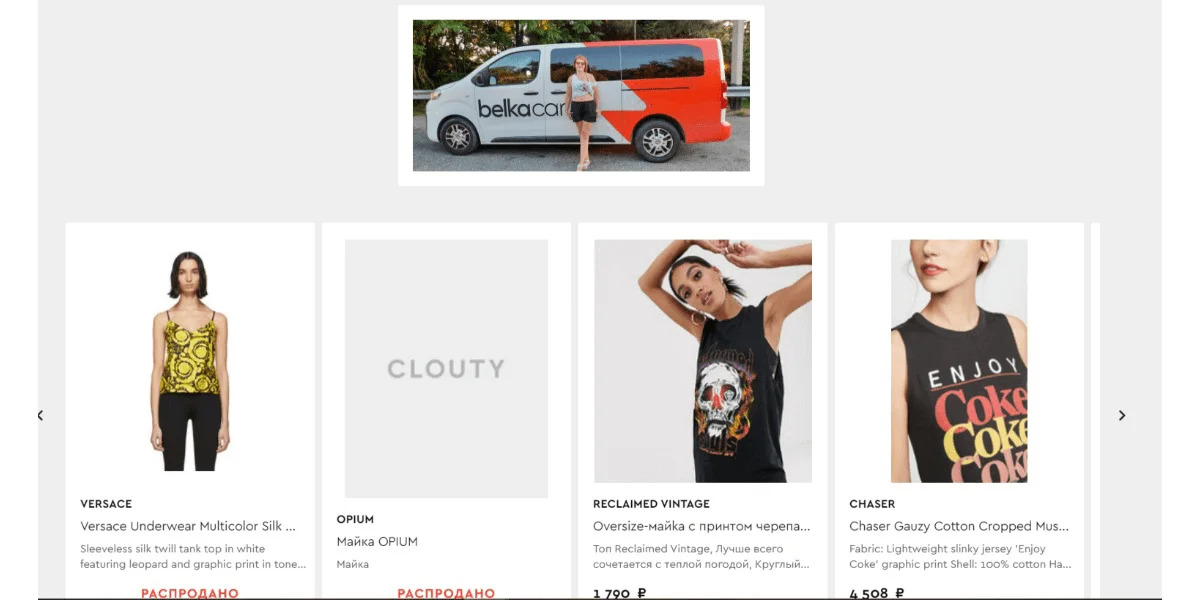This screenshot has width=1200, height=600.
Task: Click the Chaser fabric description text
Action: [x=960, y=556]
